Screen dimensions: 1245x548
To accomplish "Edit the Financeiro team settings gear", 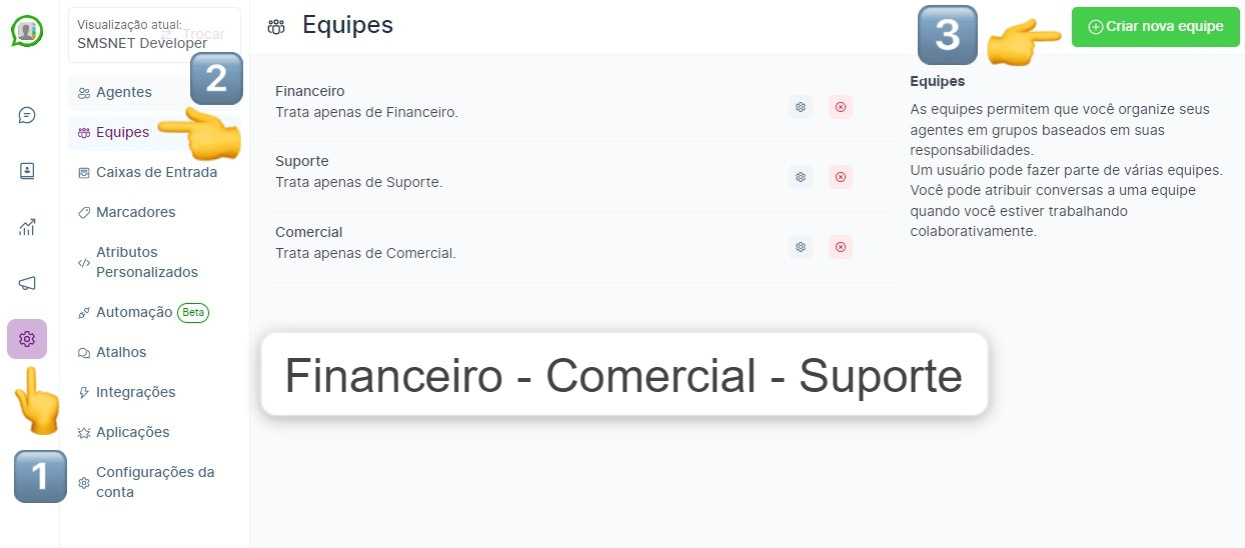I will click(800, 107).
